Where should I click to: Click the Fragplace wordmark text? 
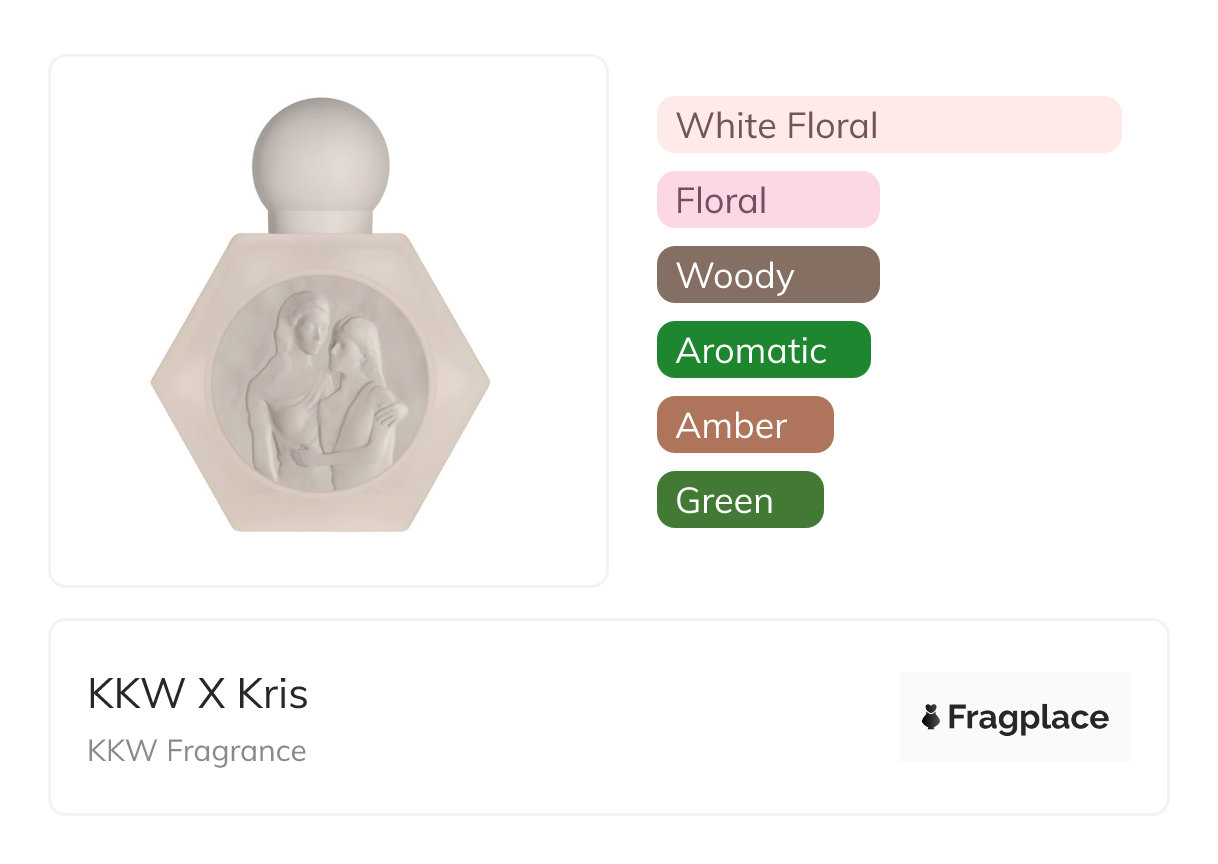pos(1028,717)
